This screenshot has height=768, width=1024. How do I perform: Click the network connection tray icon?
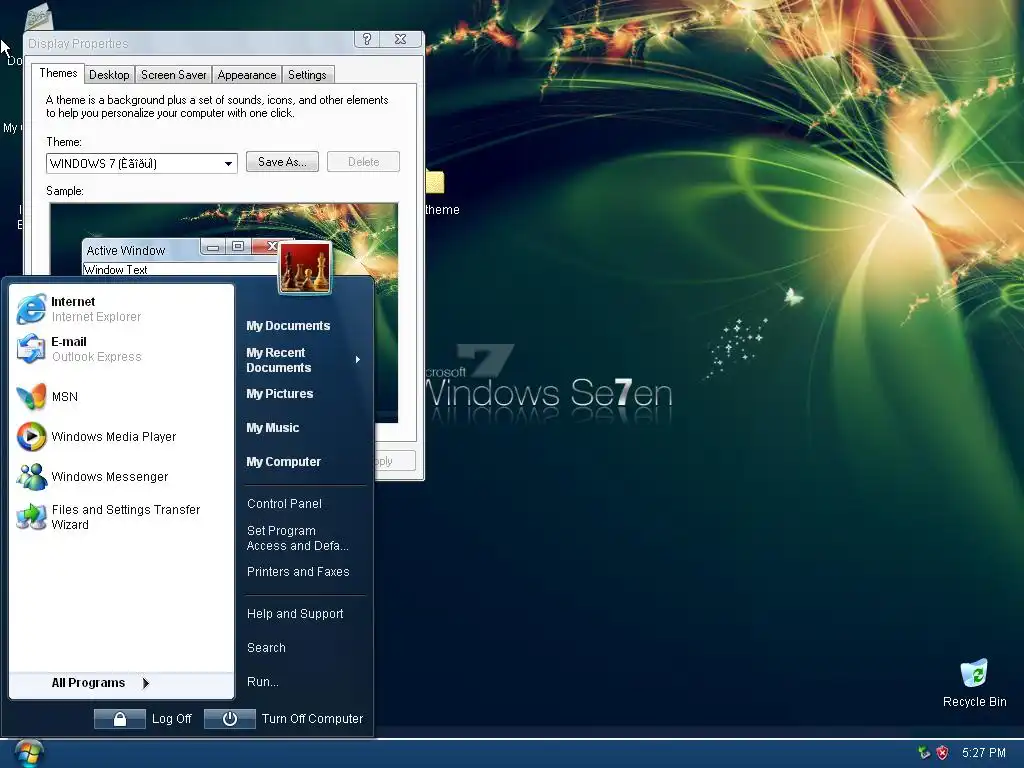(923, 752)
